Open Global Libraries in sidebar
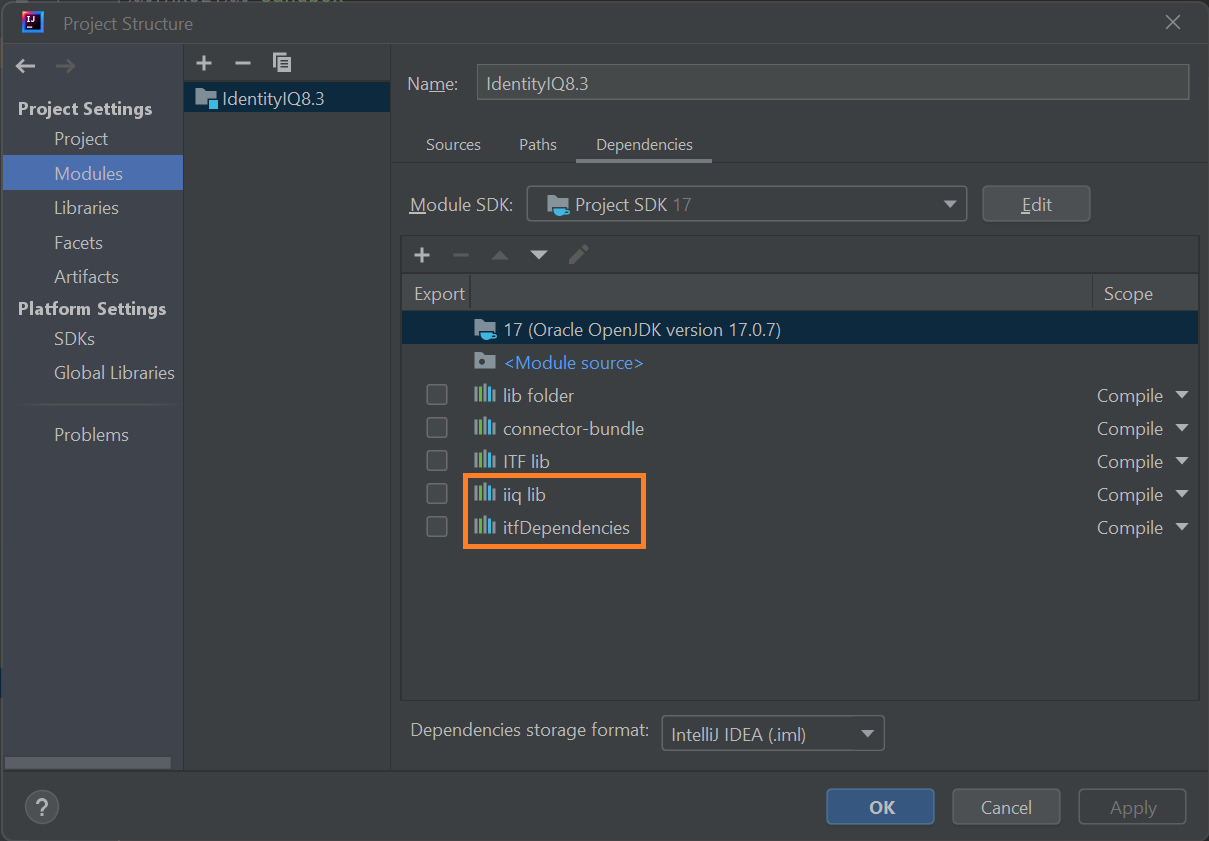 (x=114, y=372)
